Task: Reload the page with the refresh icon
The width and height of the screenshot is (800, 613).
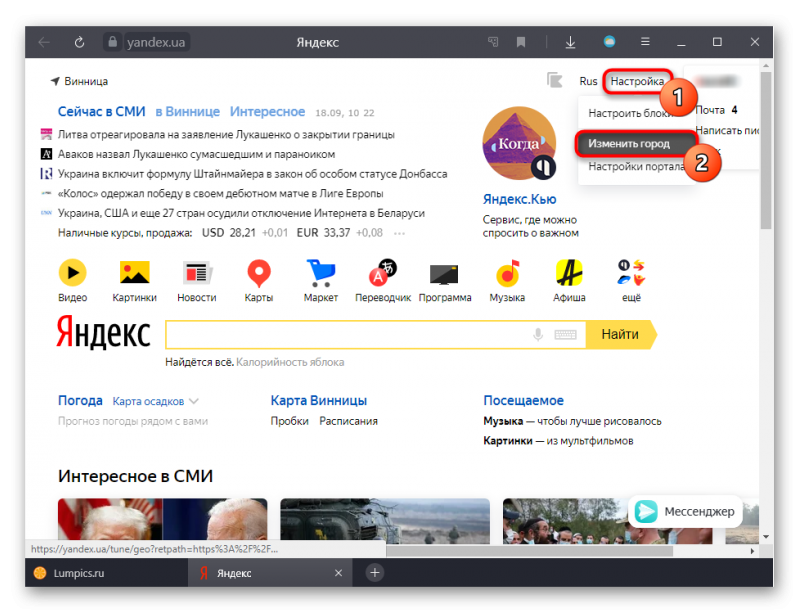Action: (79, 42)
